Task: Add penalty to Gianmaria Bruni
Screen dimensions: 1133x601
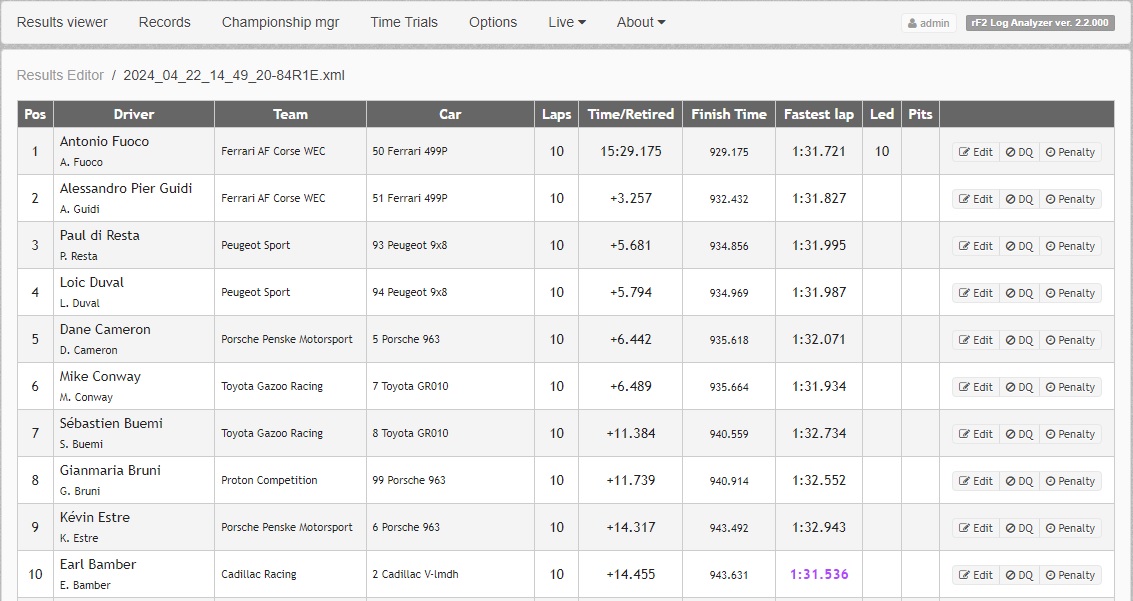Action: tap(1070, 480)
